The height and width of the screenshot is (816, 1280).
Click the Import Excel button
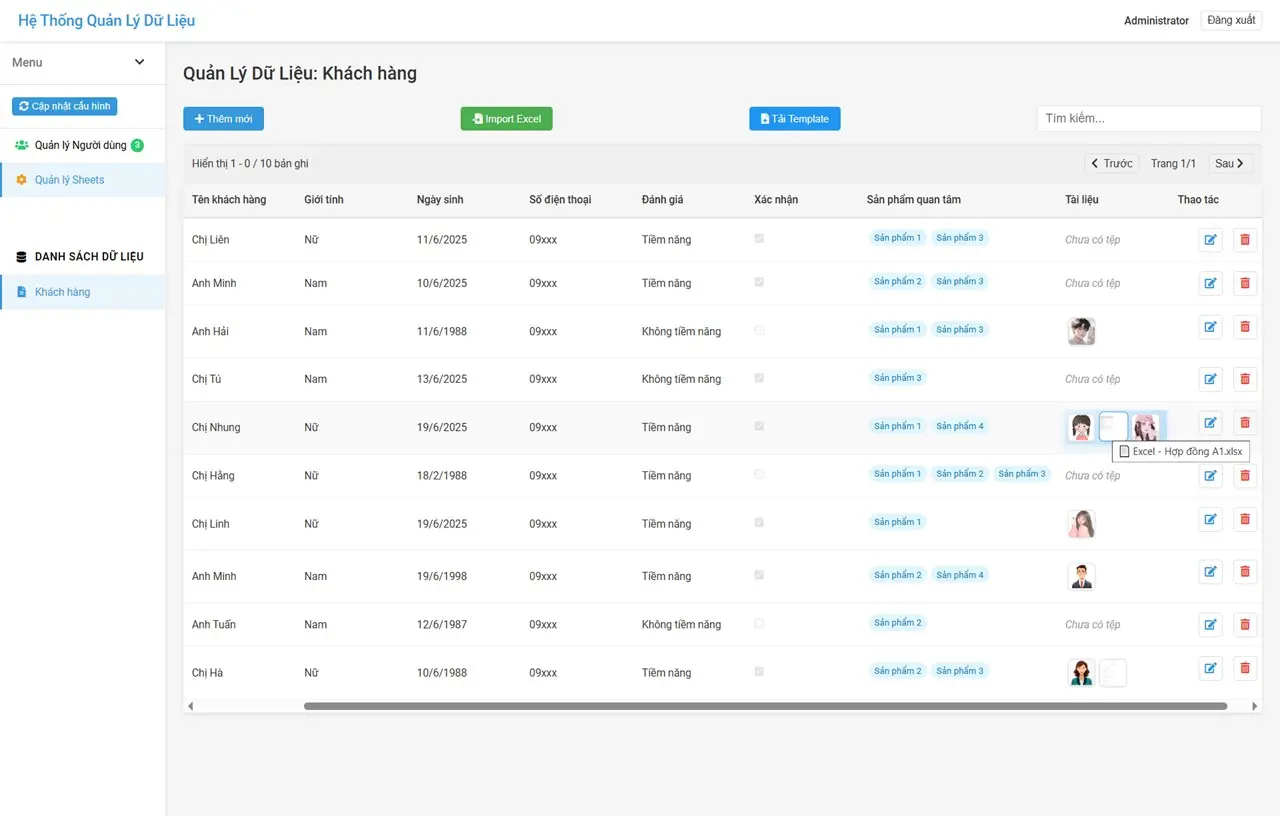coord(506,119)
